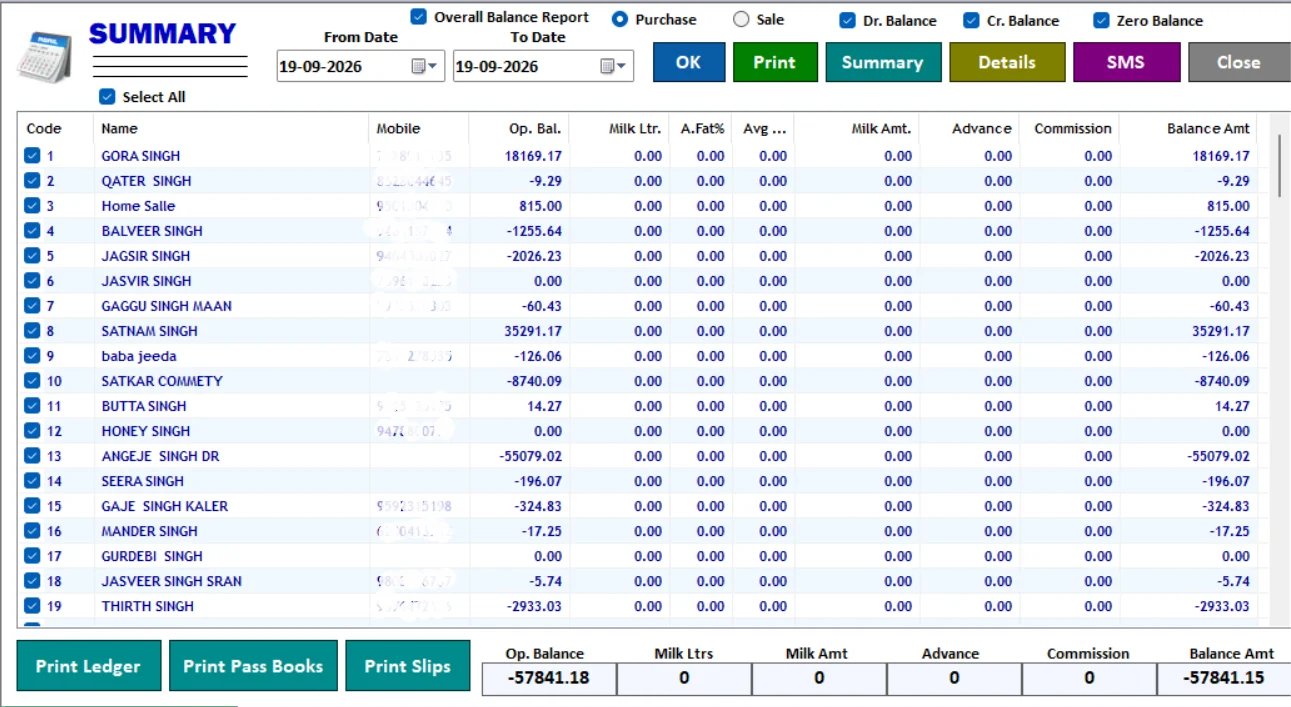Select the name SEERA SINGH

pyautogui.click(x=143, y=481)
